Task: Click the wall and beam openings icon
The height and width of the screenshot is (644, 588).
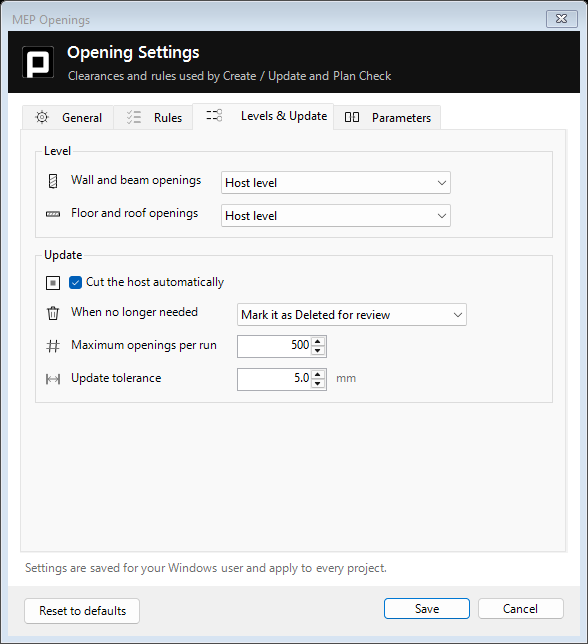Action: pos(53,181)
